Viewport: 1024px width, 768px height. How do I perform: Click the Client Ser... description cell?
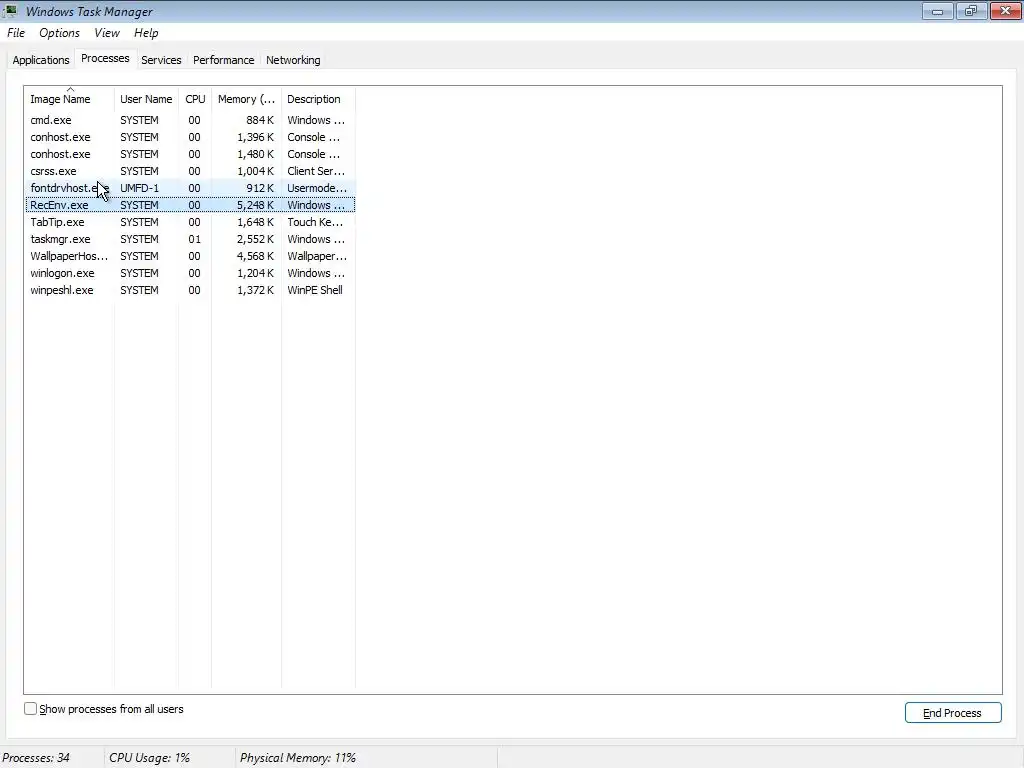[316, 171]
